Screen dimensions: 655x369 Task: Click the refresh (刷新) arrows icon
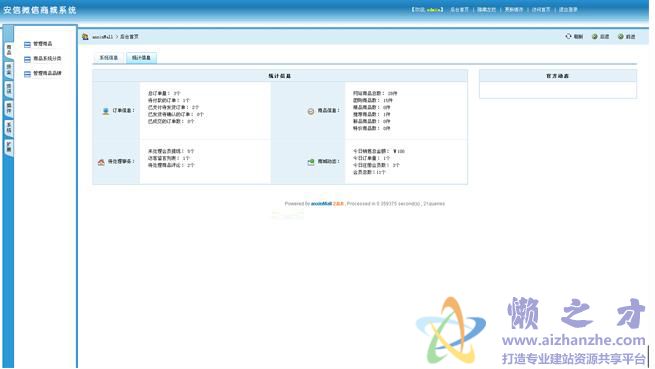pos(568,36)
